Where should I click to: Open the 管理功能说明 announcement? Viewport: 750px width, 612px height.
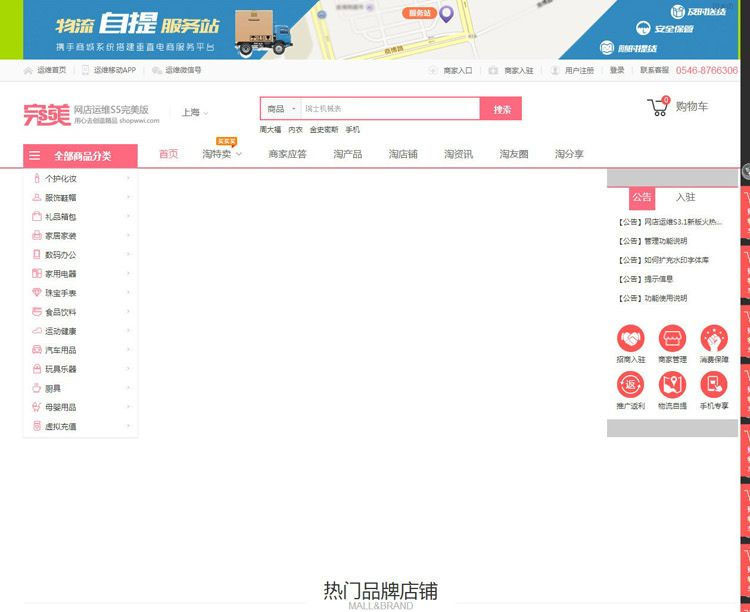pyautogui.click(x=652, y=241)
